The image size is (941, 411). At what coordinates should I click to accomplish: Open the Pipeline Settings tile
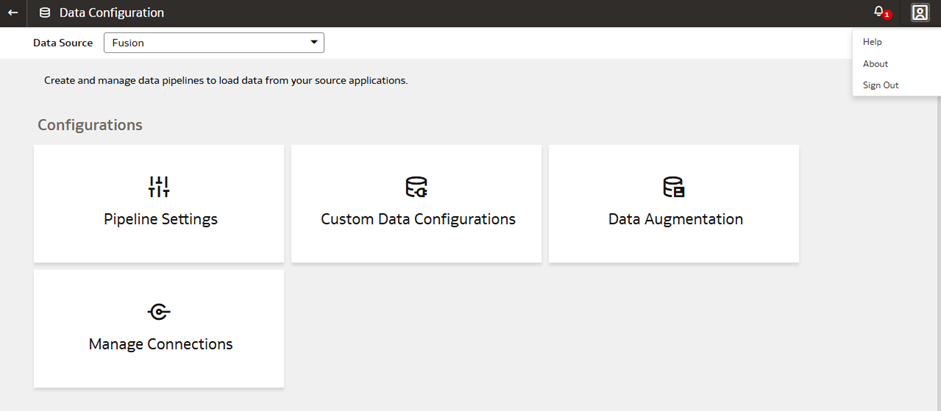tap(159, 203)
